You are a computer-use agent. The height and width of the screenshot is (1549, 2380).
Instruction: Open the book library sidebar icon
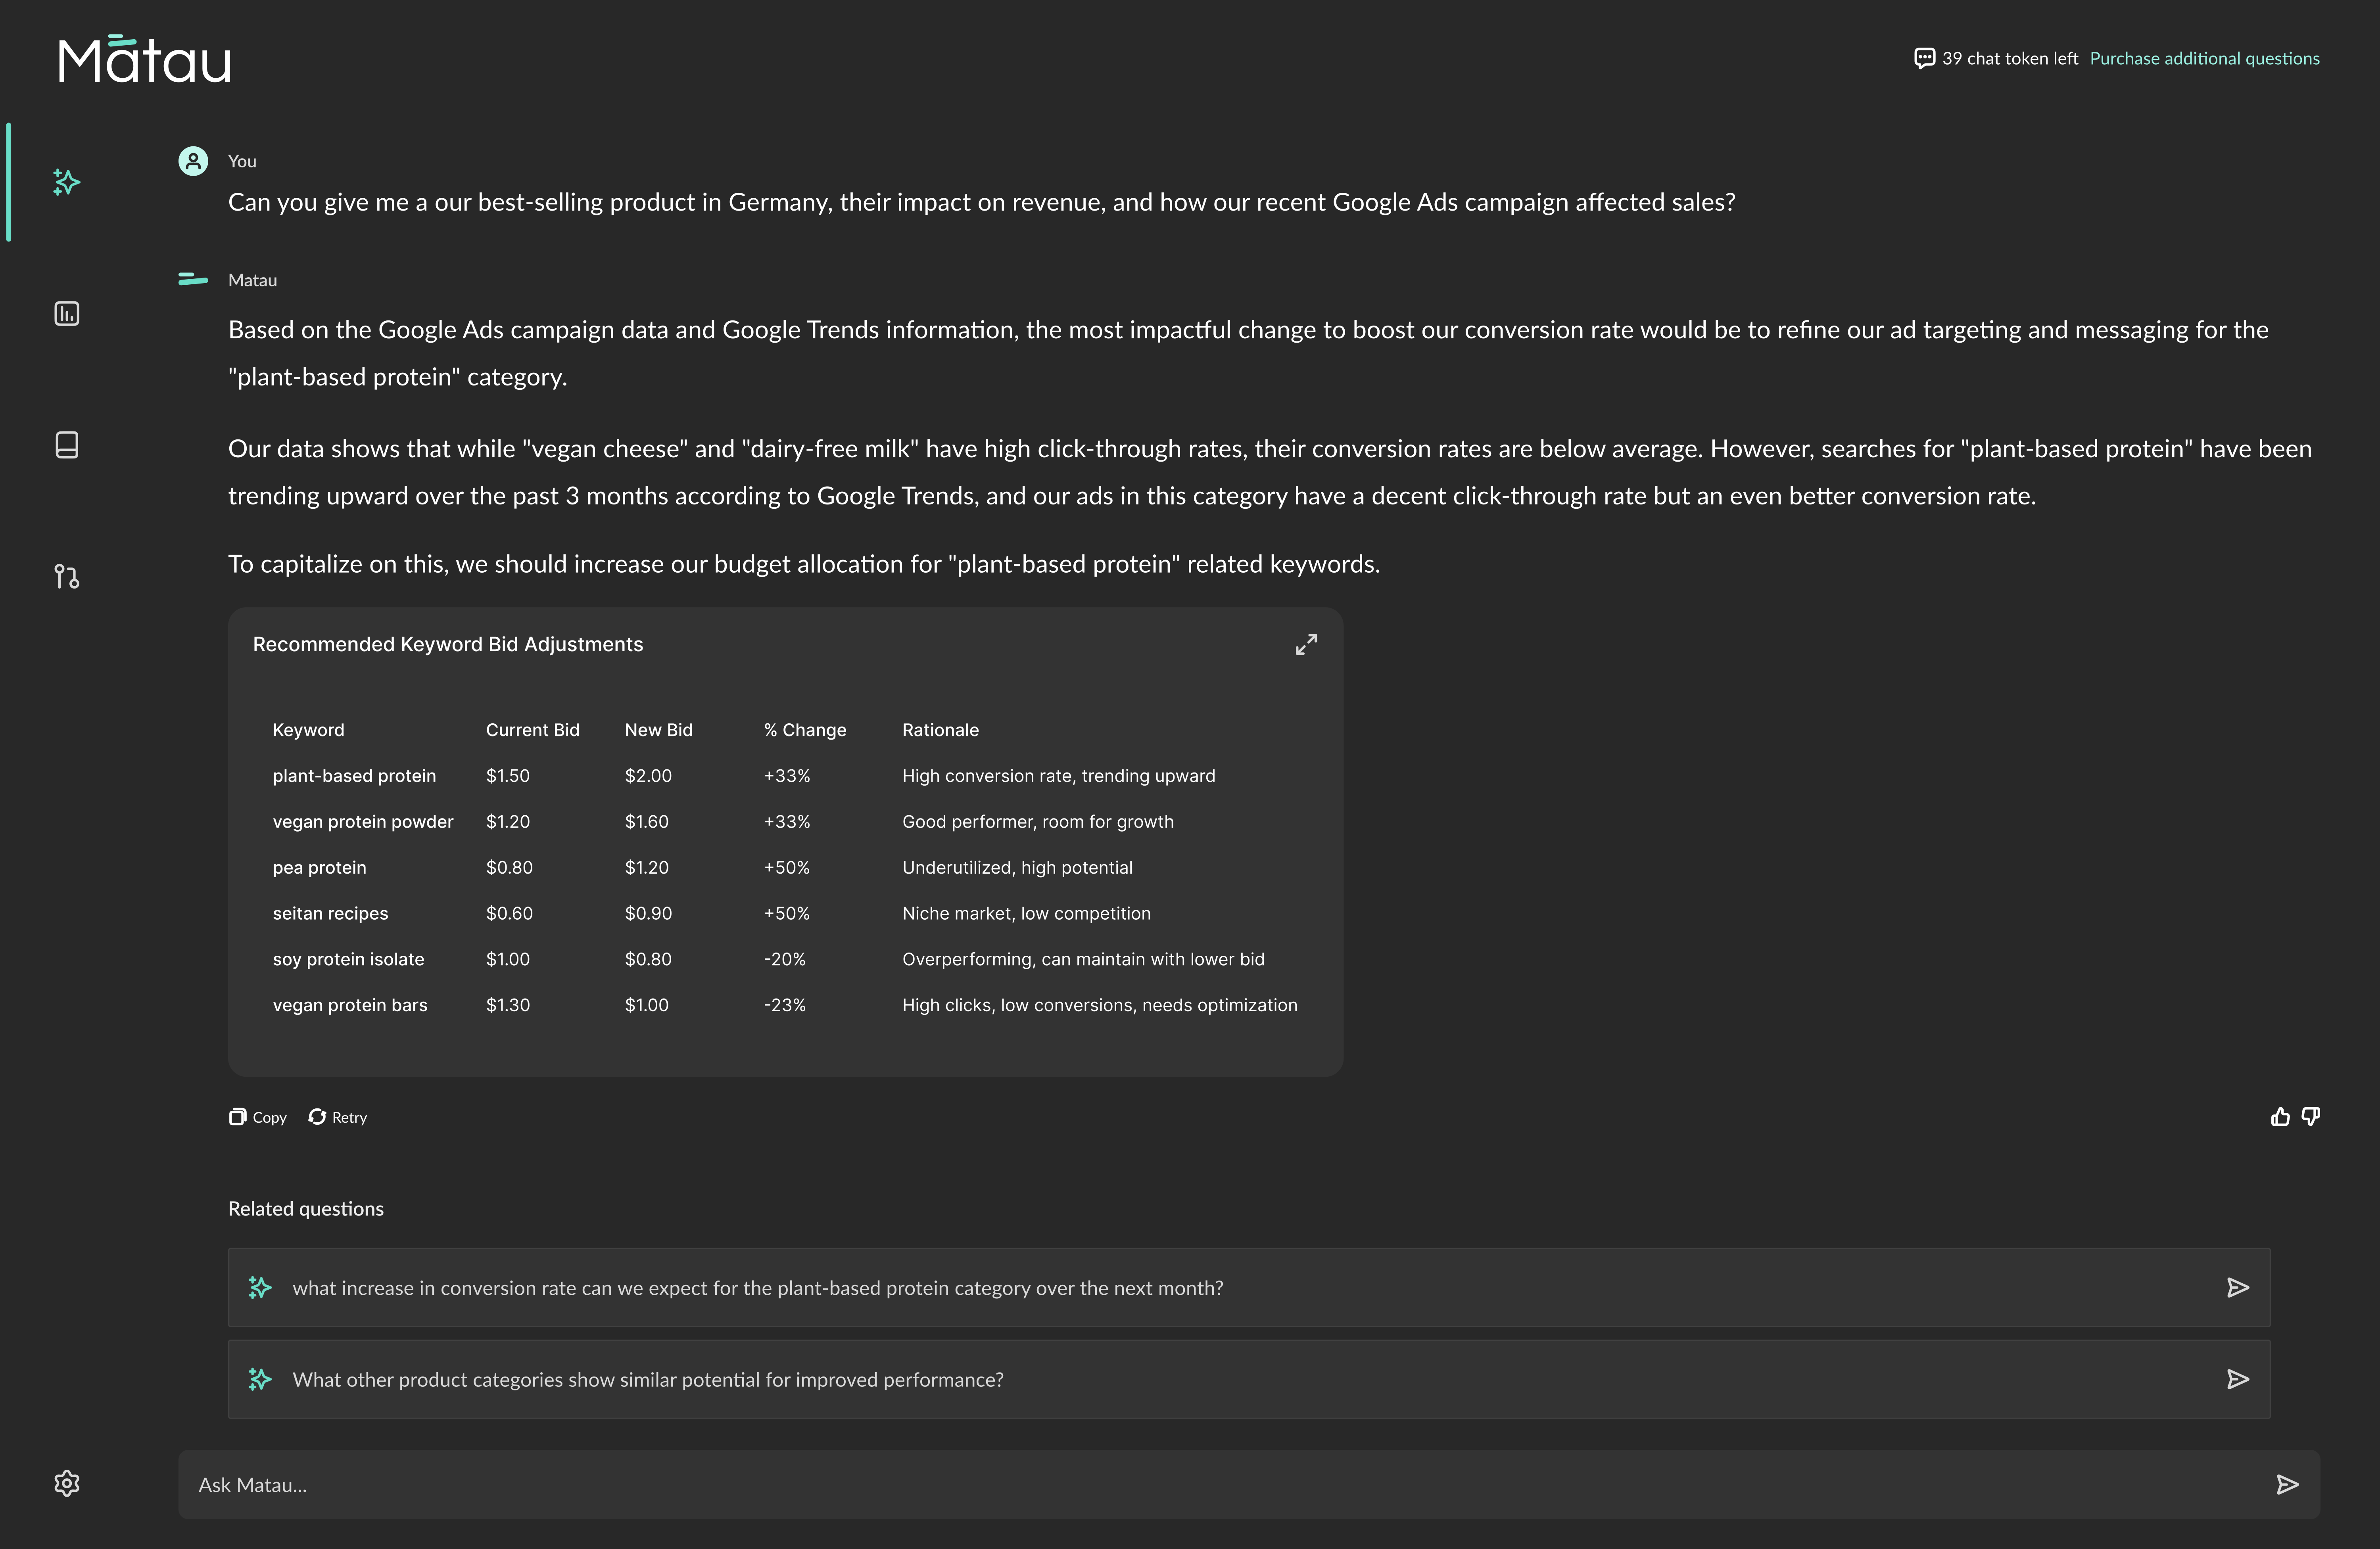[x=66, y=445]
